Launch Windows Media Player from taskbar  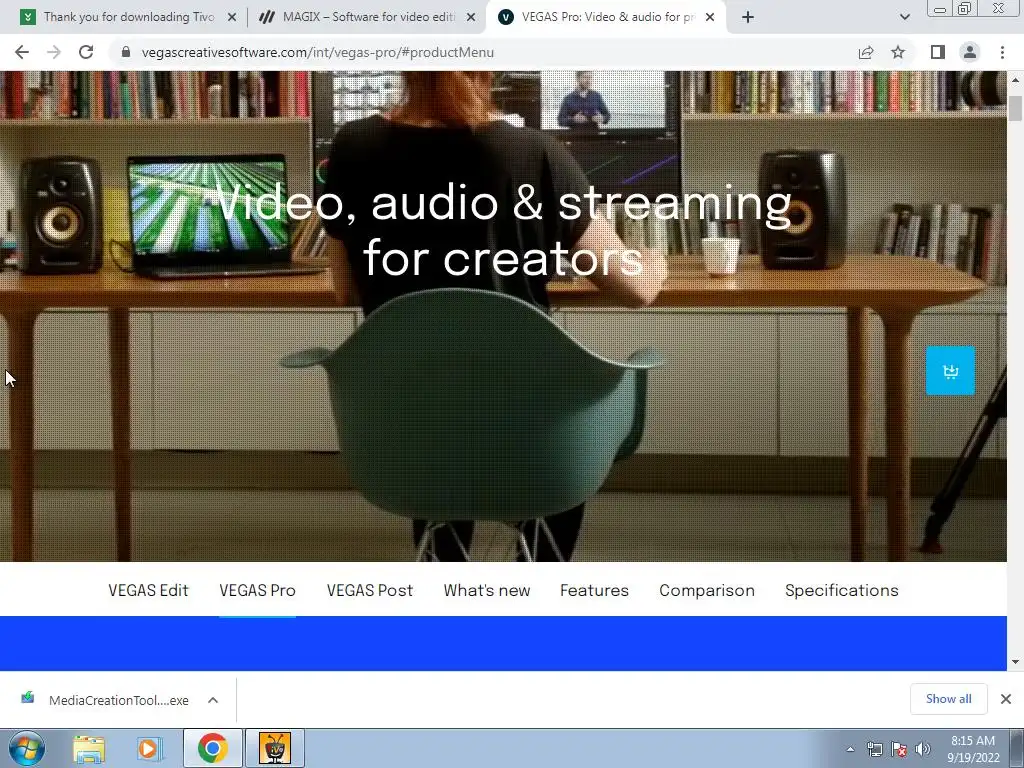tap(148, 748)
